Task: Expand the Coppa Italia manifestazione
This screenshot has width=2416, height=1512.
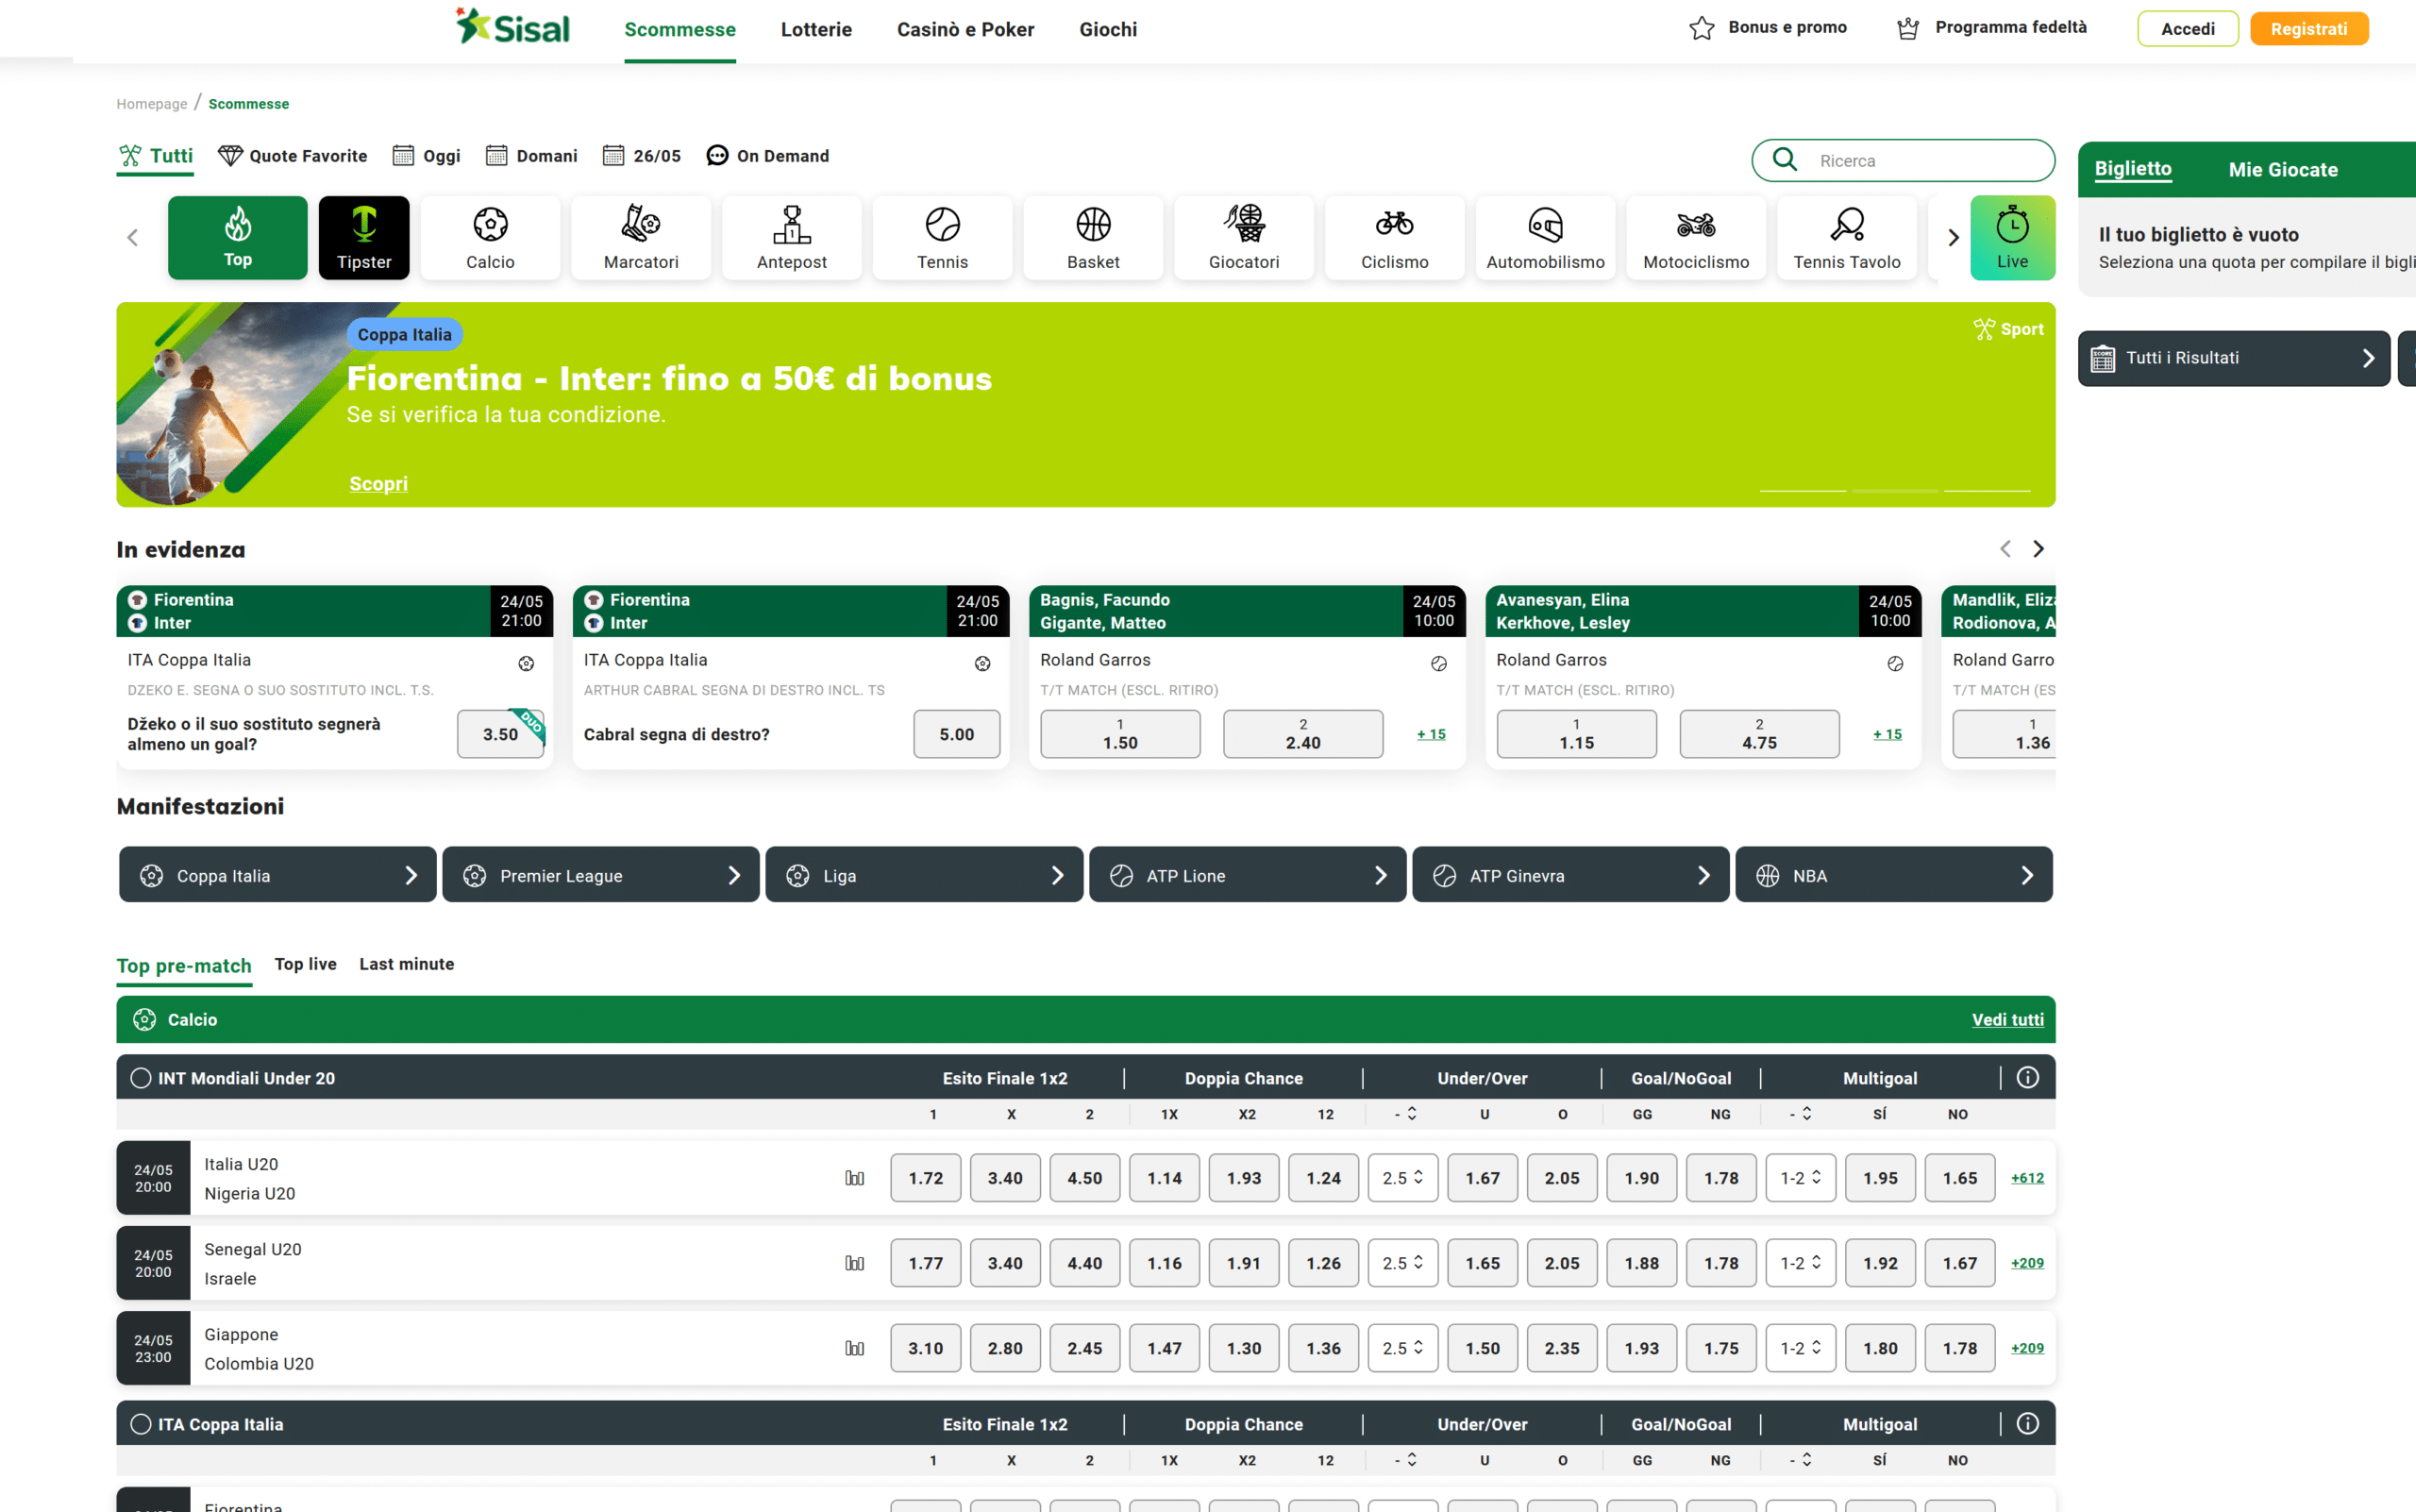Action: click(277, 875)
